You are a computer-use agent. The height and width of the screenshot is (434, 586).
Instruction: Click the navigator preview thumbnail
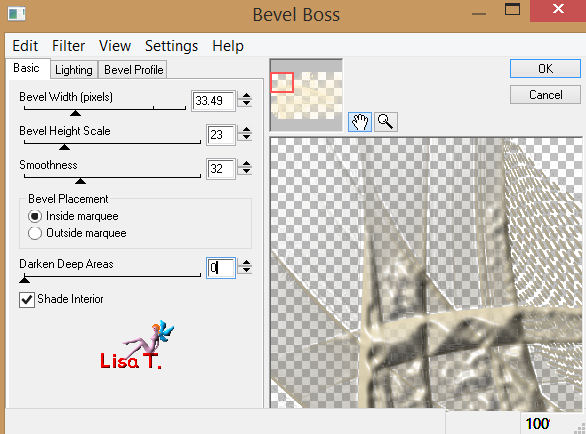(x=306, y=95)
